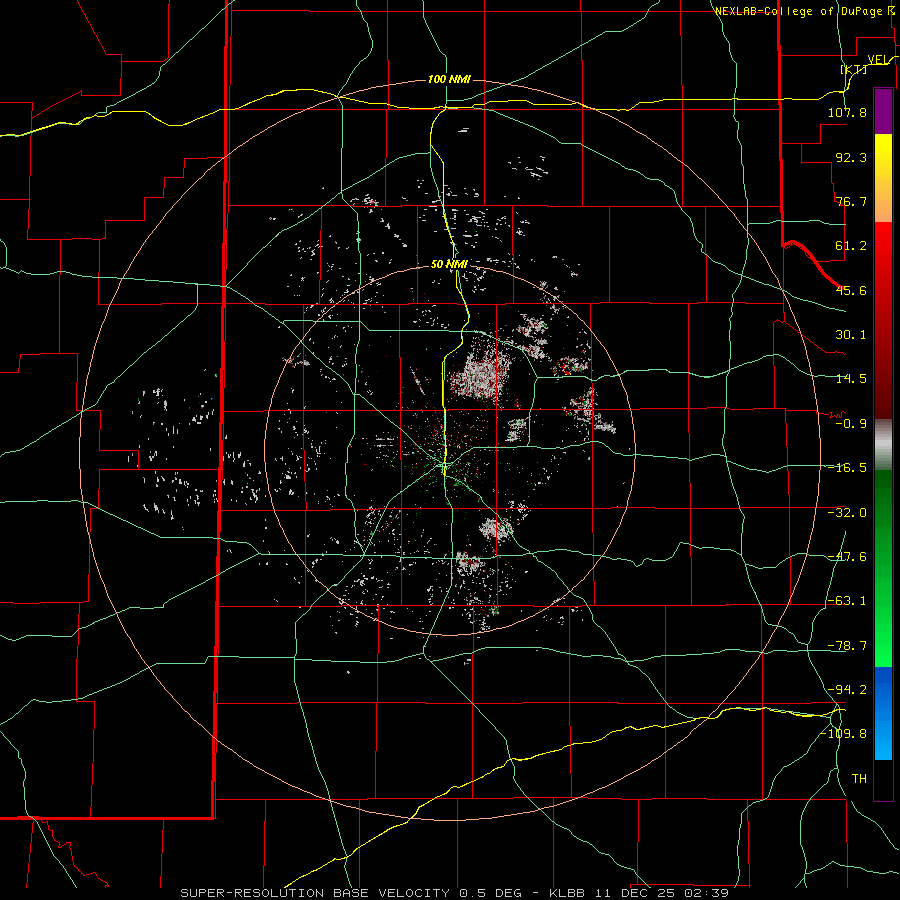Click the 14.5 velocity scale value
Viewport: 900px width, 900px height.
(851, 379)
